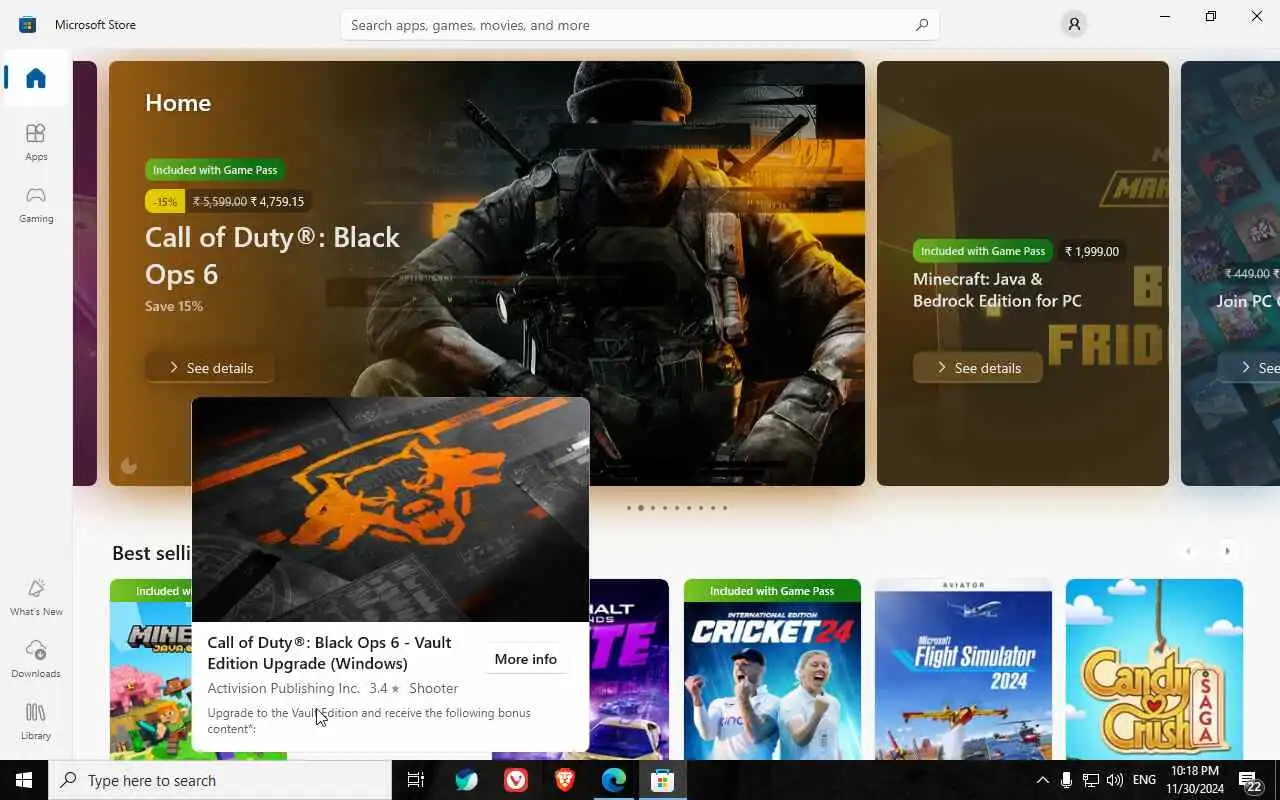Open What's New in sidebar
1280x800 pixels.
[x=36, y=597]
